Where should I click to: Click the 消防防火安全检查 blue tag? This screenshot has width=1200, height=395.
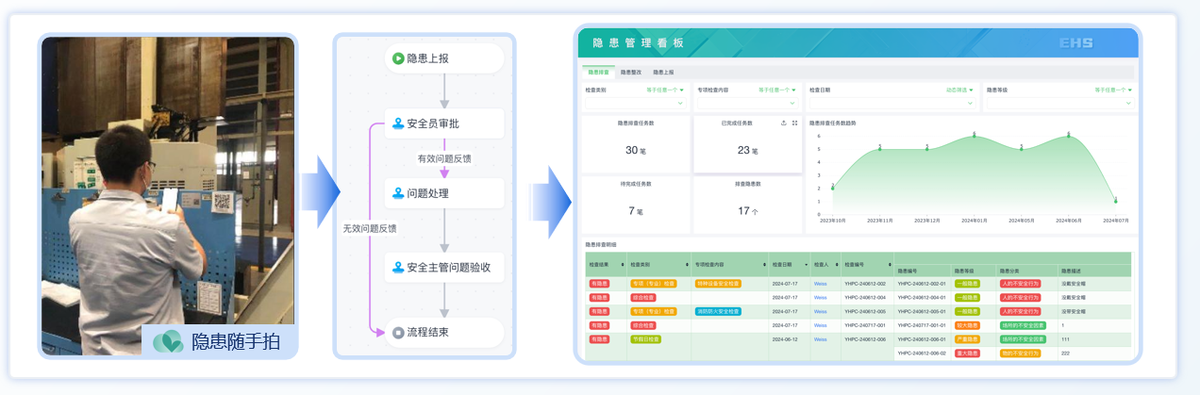tap(718, 311)
